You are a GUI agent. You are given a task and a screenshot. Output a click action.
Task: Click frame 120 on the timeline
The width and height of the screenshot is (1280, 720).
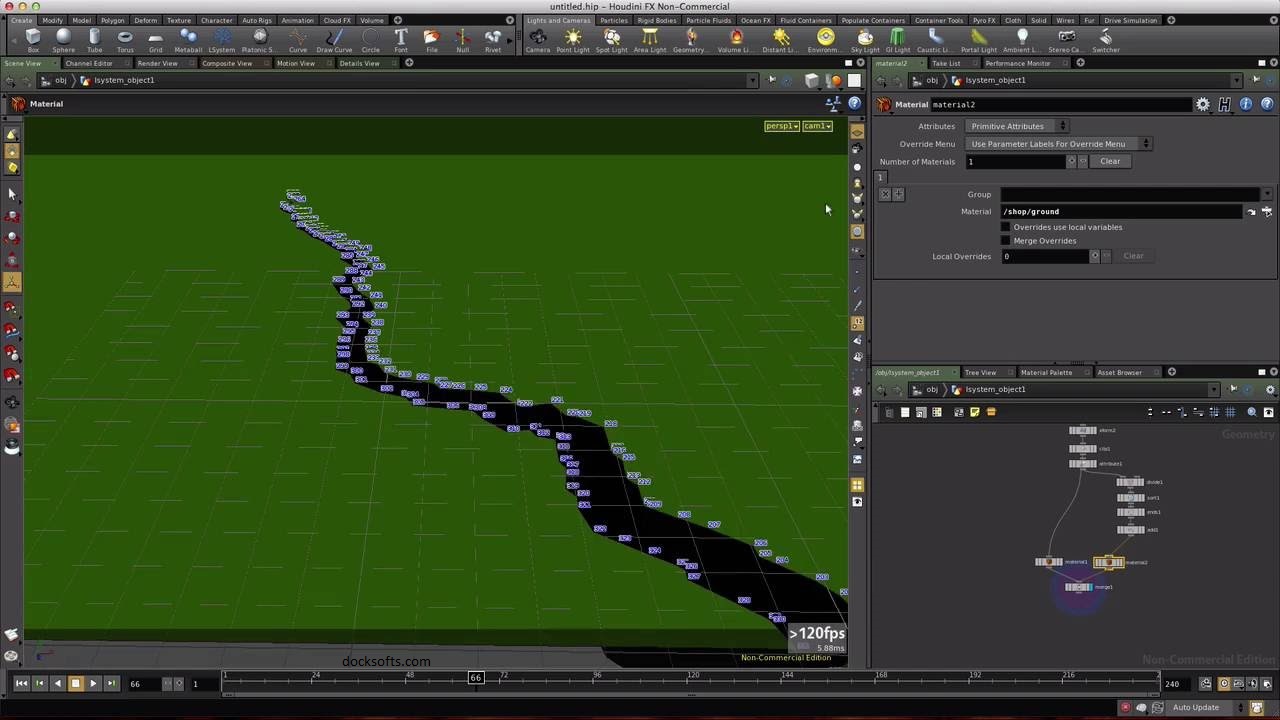(x=692, y=677)
